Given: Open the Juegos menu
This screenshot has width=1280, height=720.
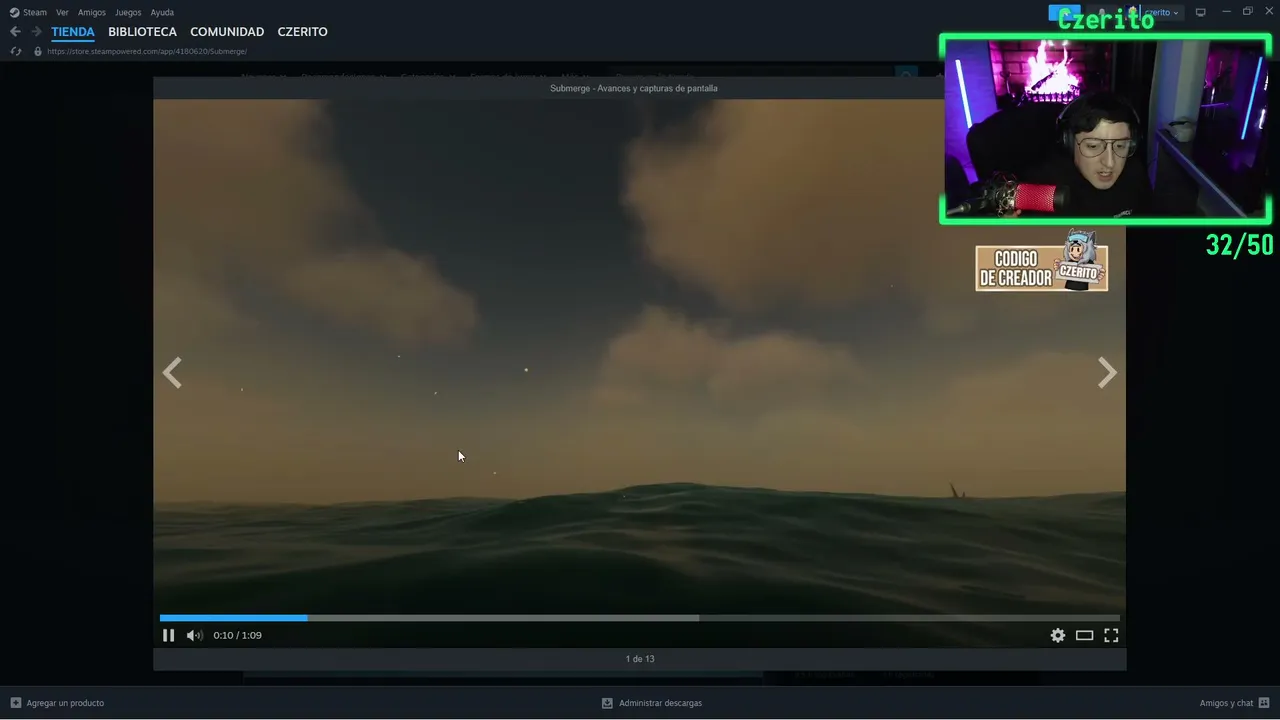Looking at the screenshot, I should point(128,12).
